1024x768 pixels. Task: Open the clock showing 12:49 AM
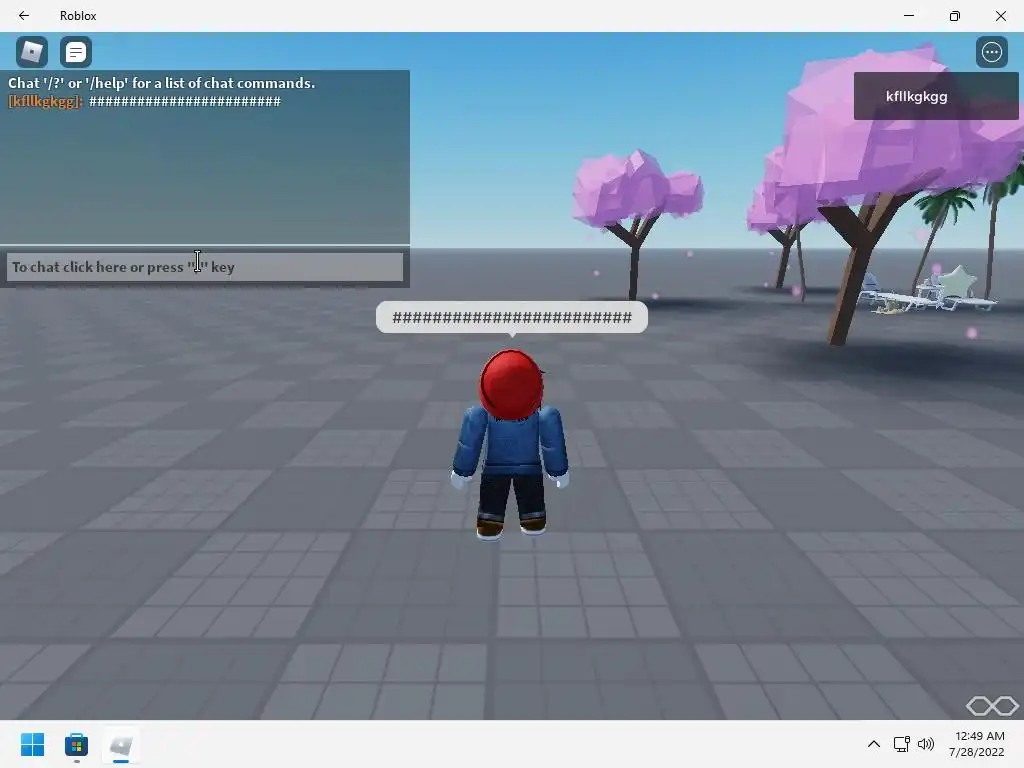pos(977,744)
